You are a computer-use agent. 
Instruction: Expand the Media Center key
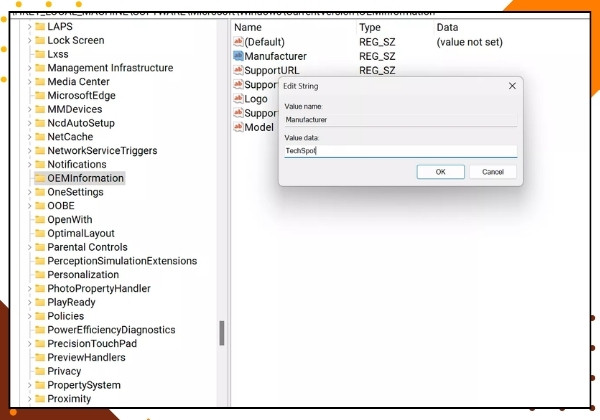[29, 82]
